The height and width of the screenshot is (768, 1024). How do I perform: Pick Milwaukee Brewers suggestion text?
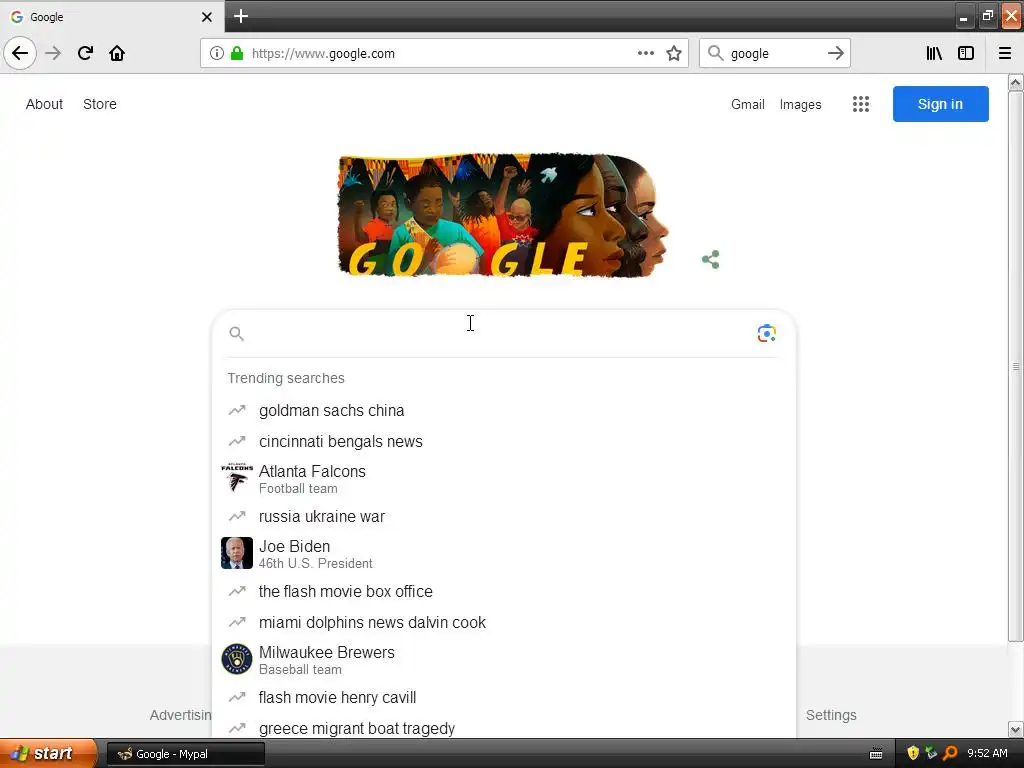click(x=327, y=652)
